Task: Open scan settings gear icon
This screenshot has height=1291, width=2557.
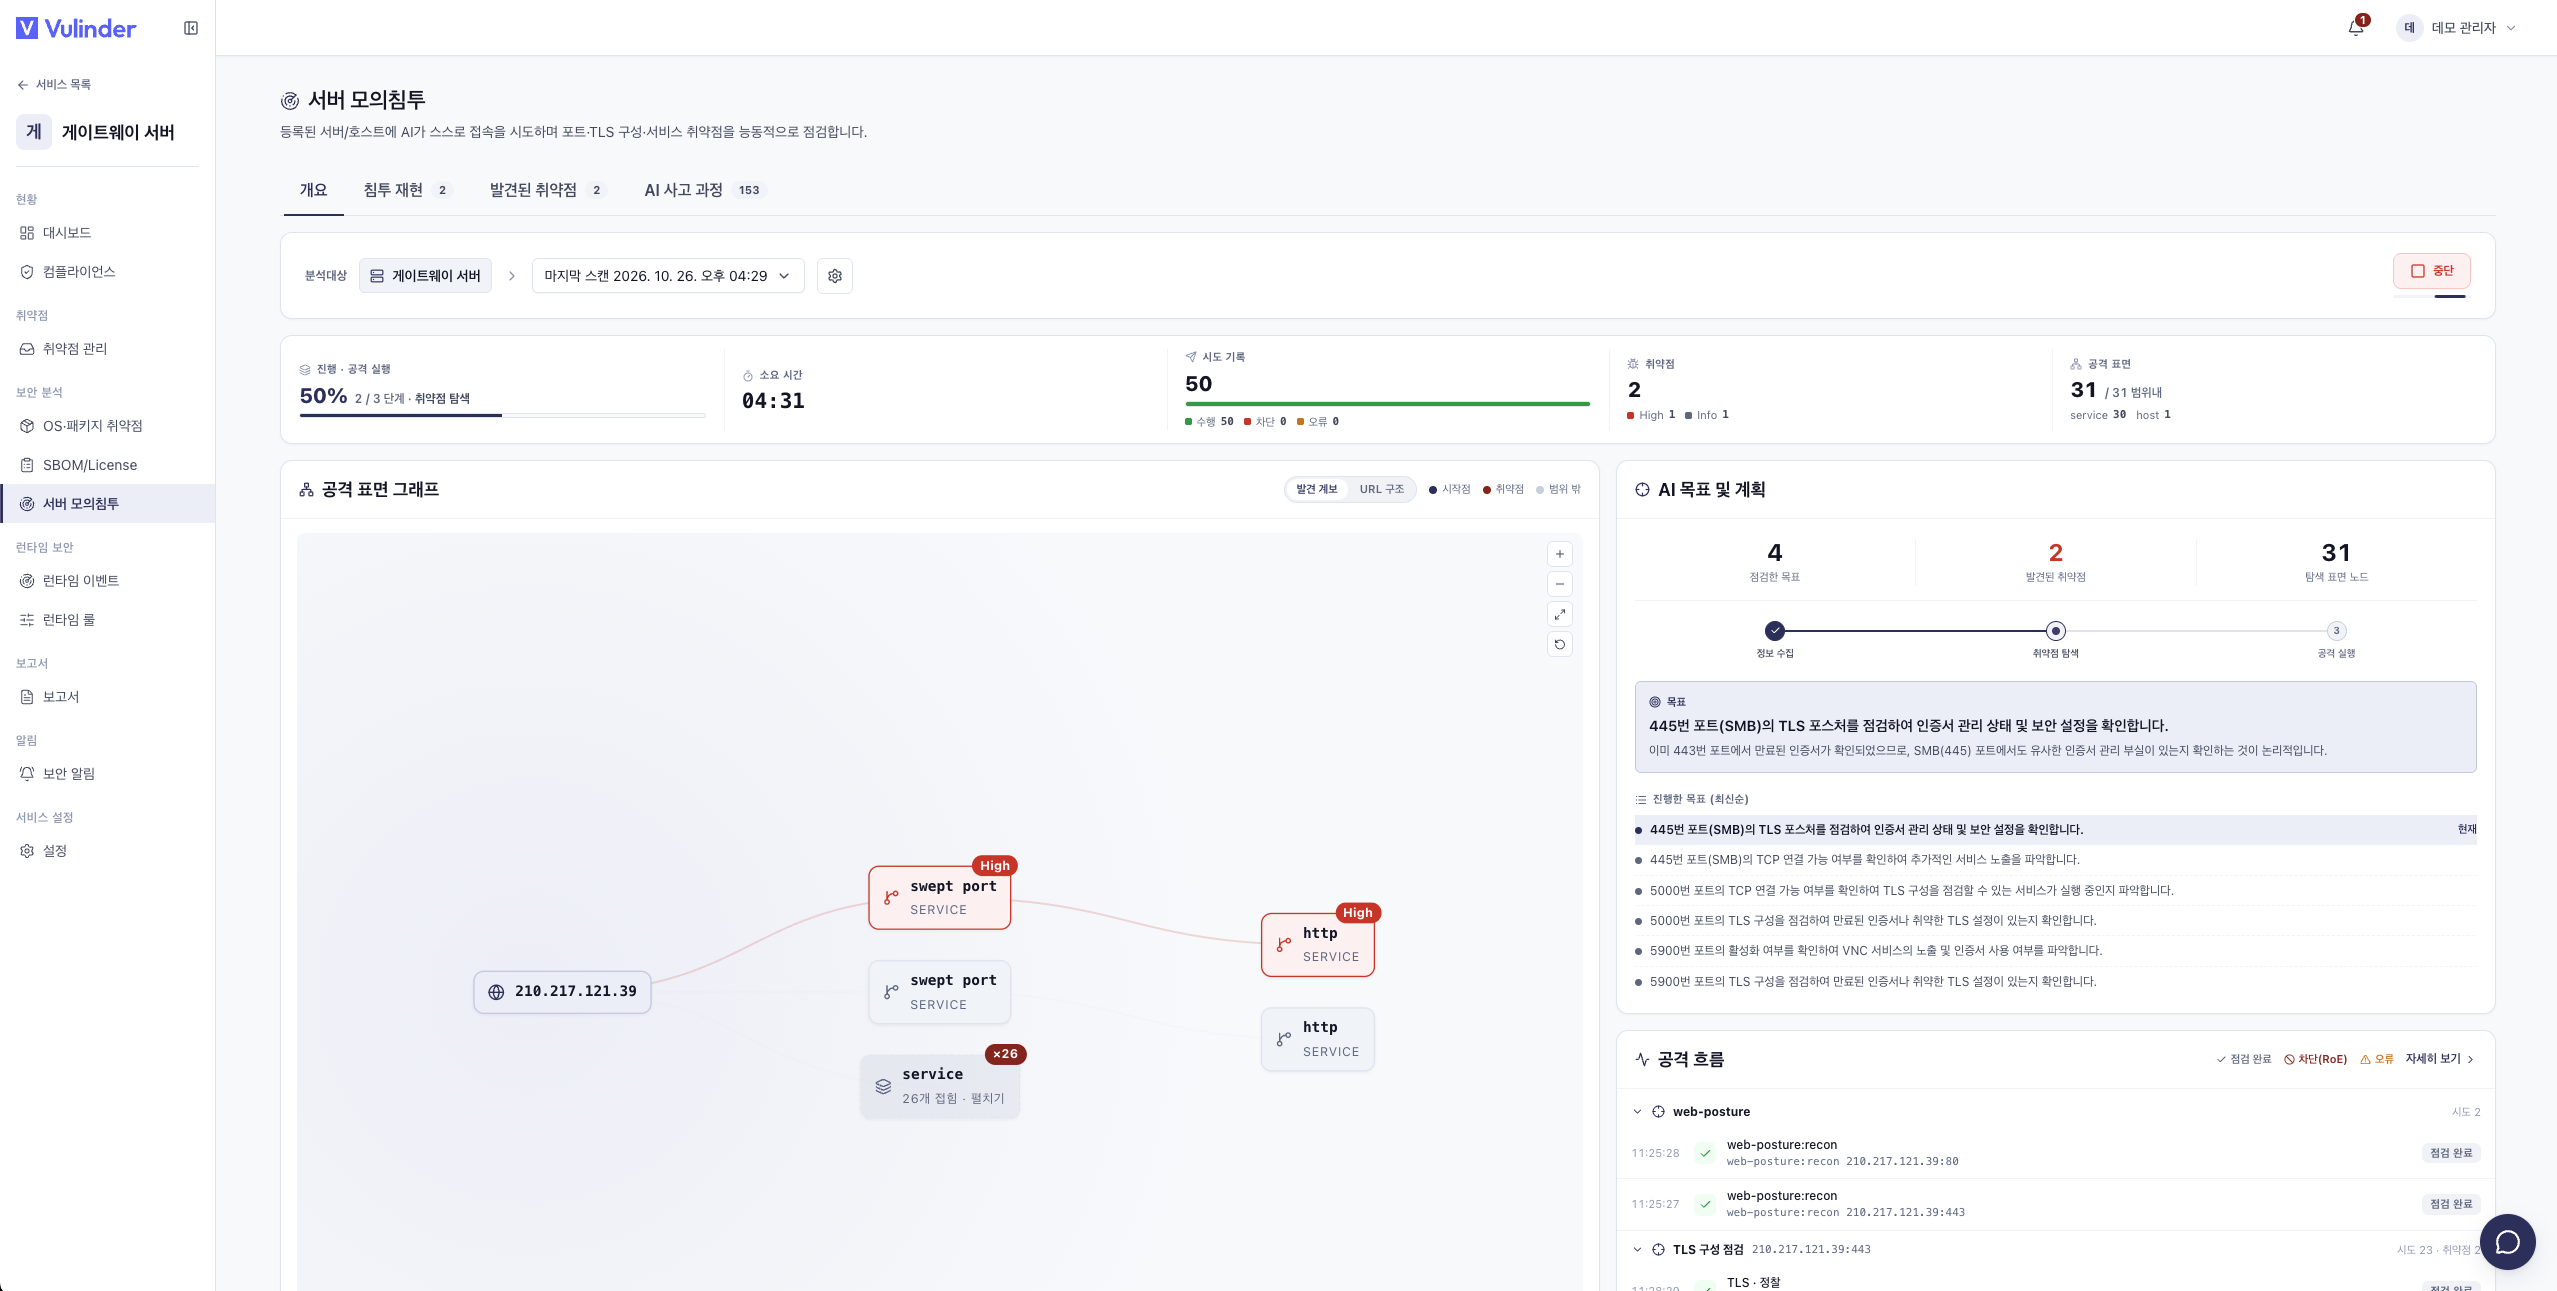Action: (835, 276)
